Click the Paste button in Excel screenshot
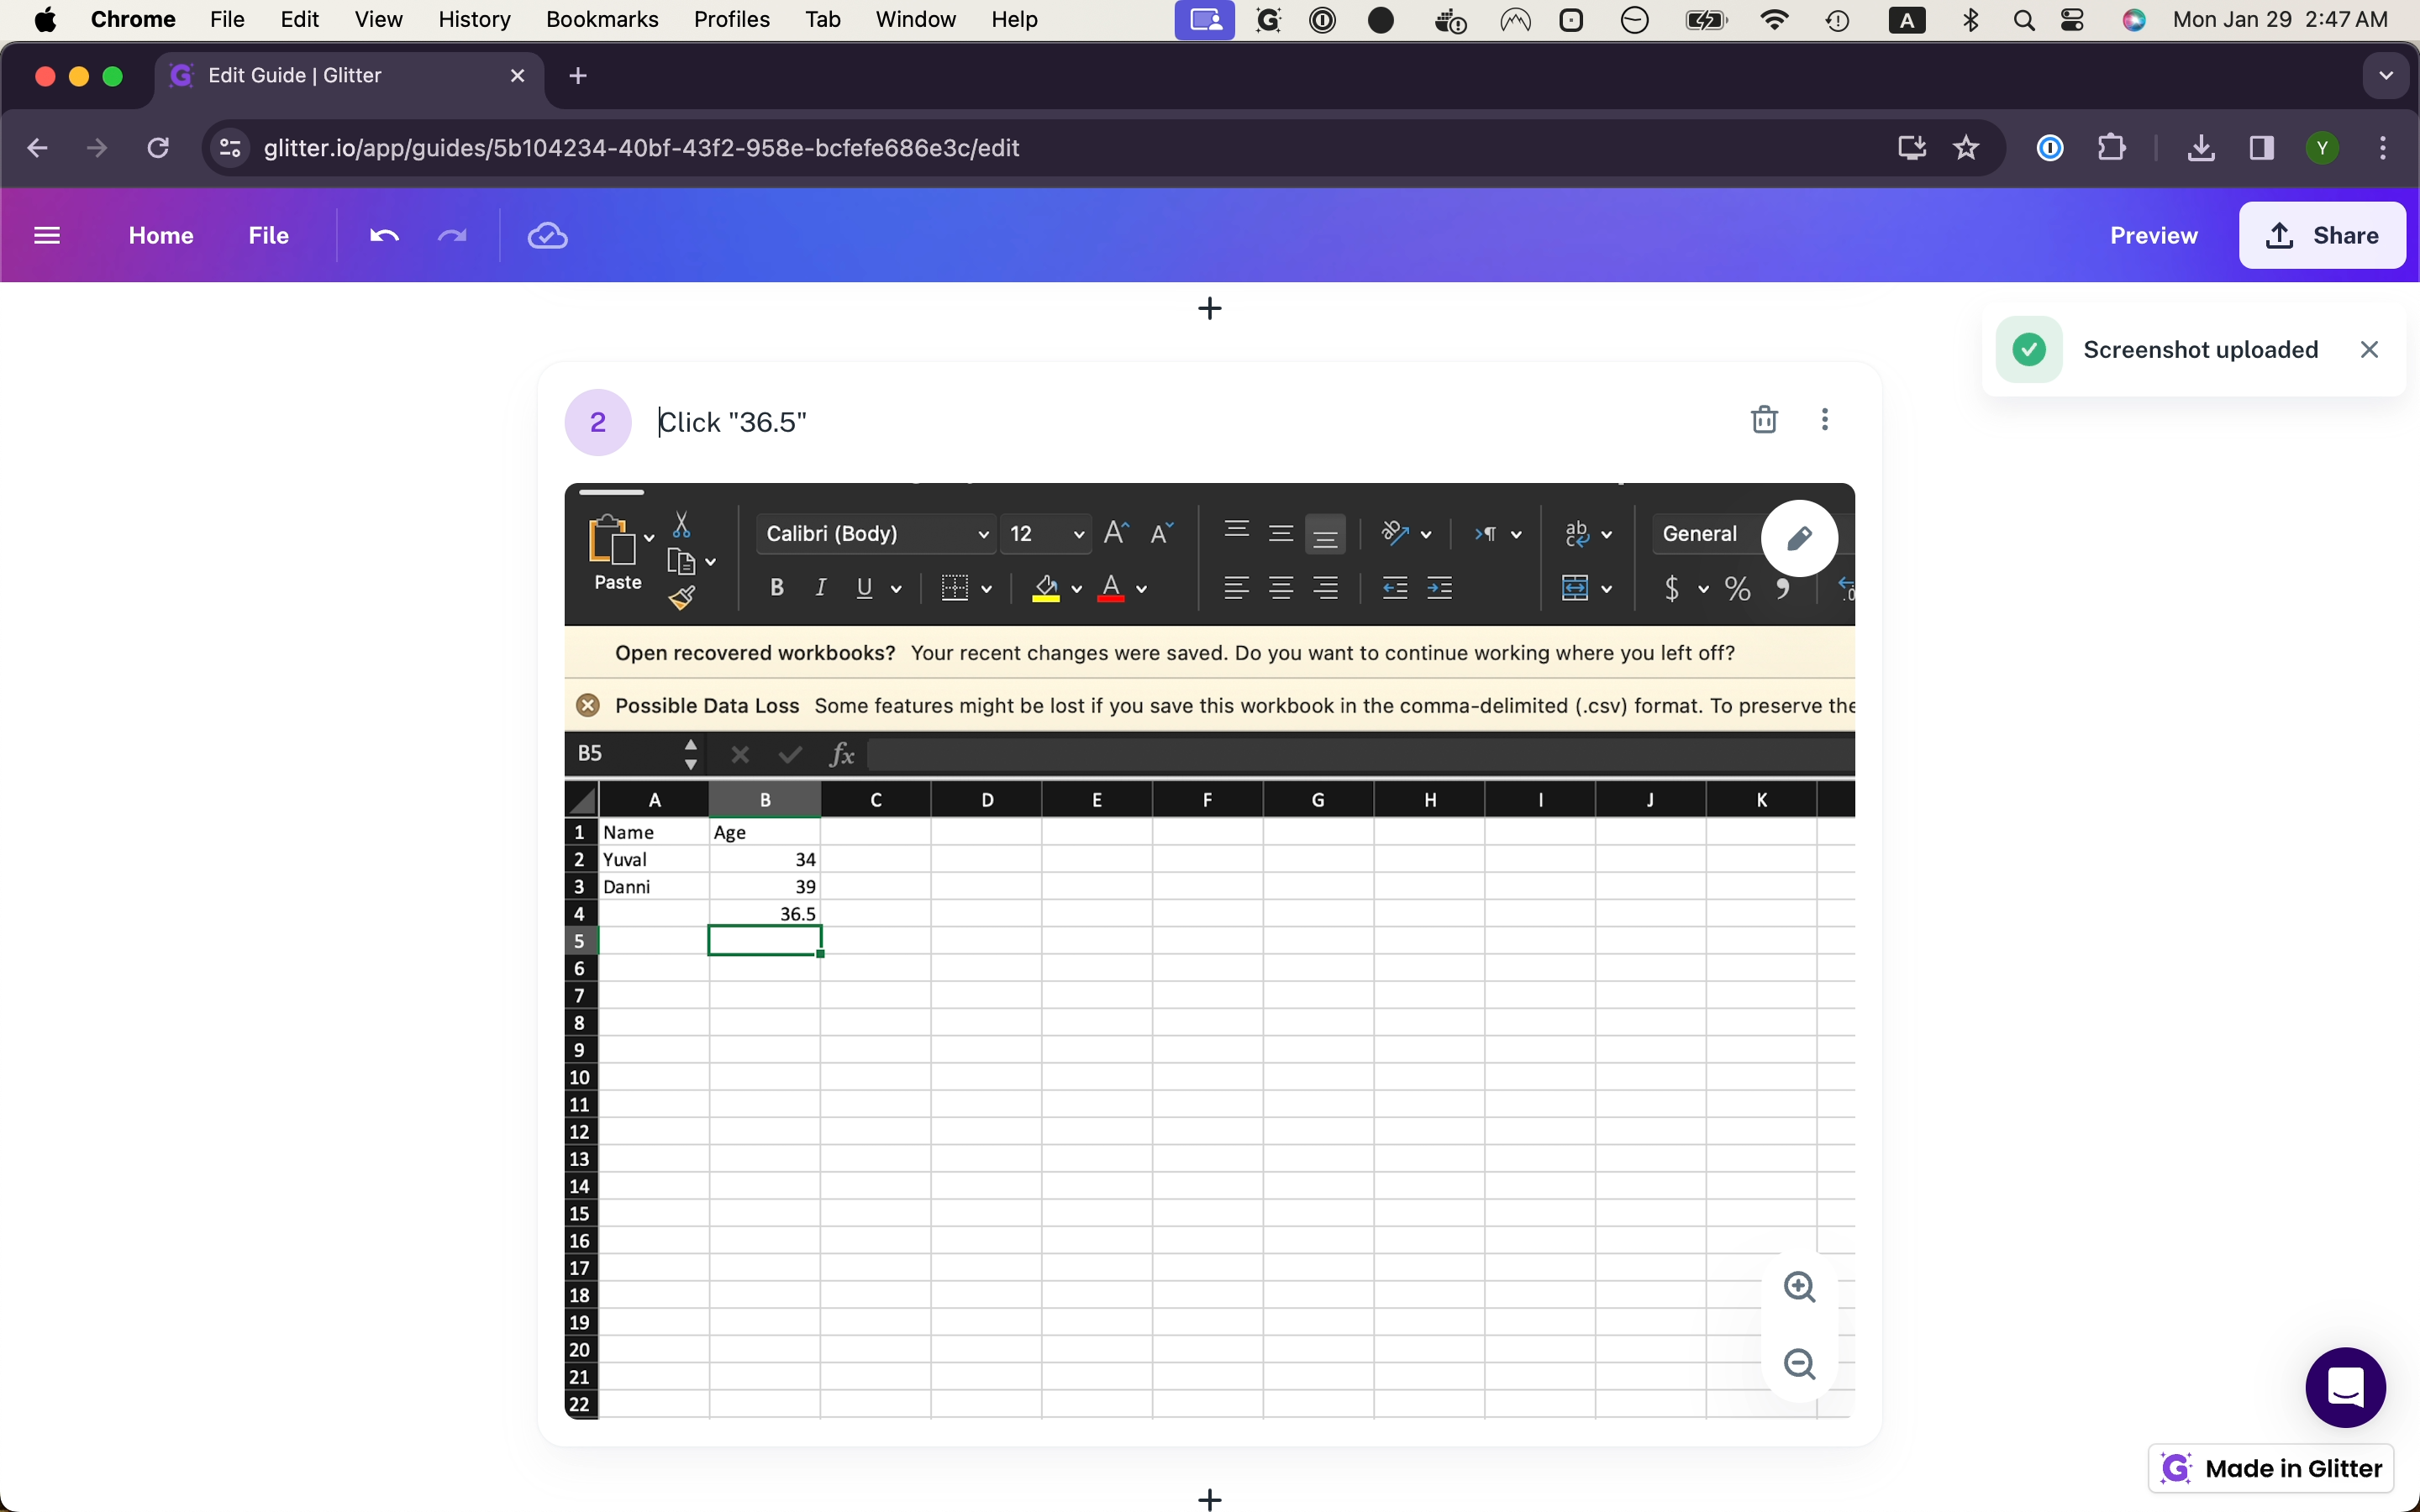 tap(617, 553)
